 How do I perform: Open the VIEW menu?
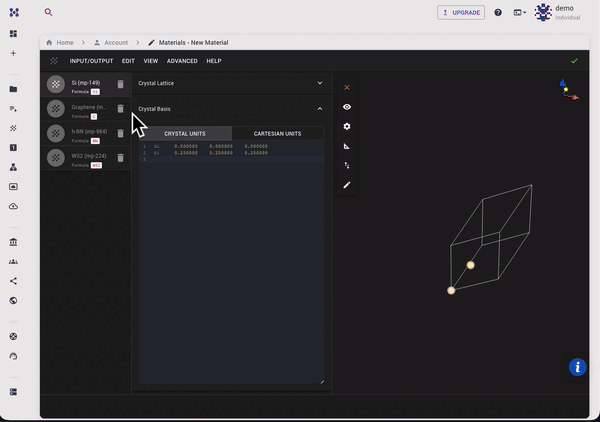tap(151, 61)
